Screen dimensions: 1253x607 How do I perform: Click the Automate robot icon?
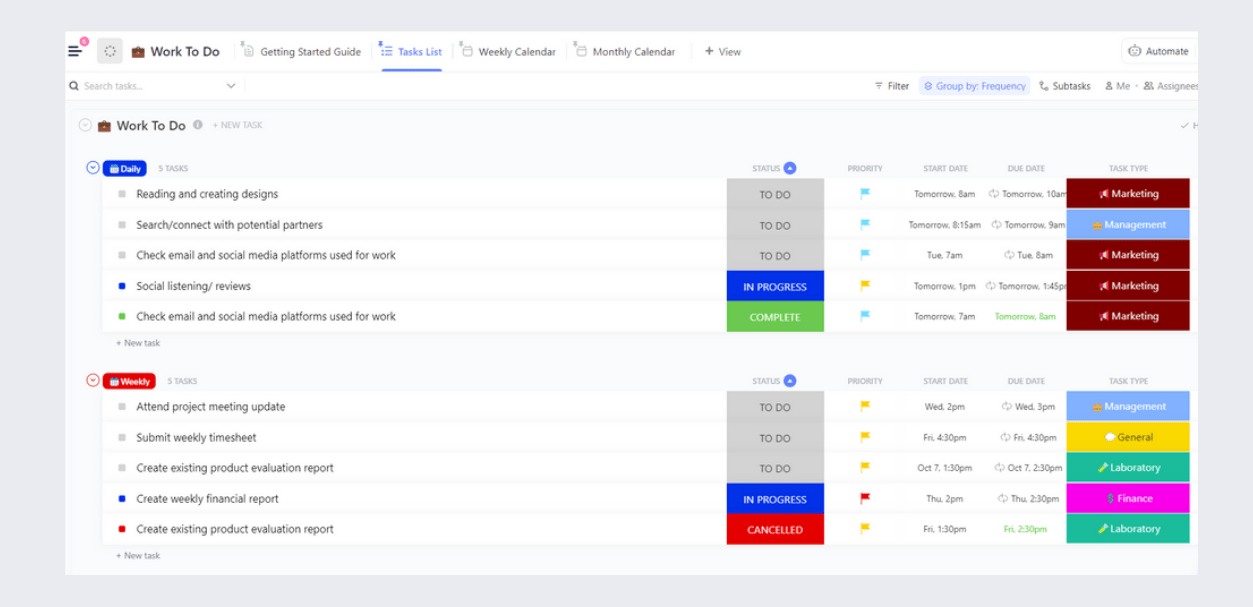(1135, 51)
